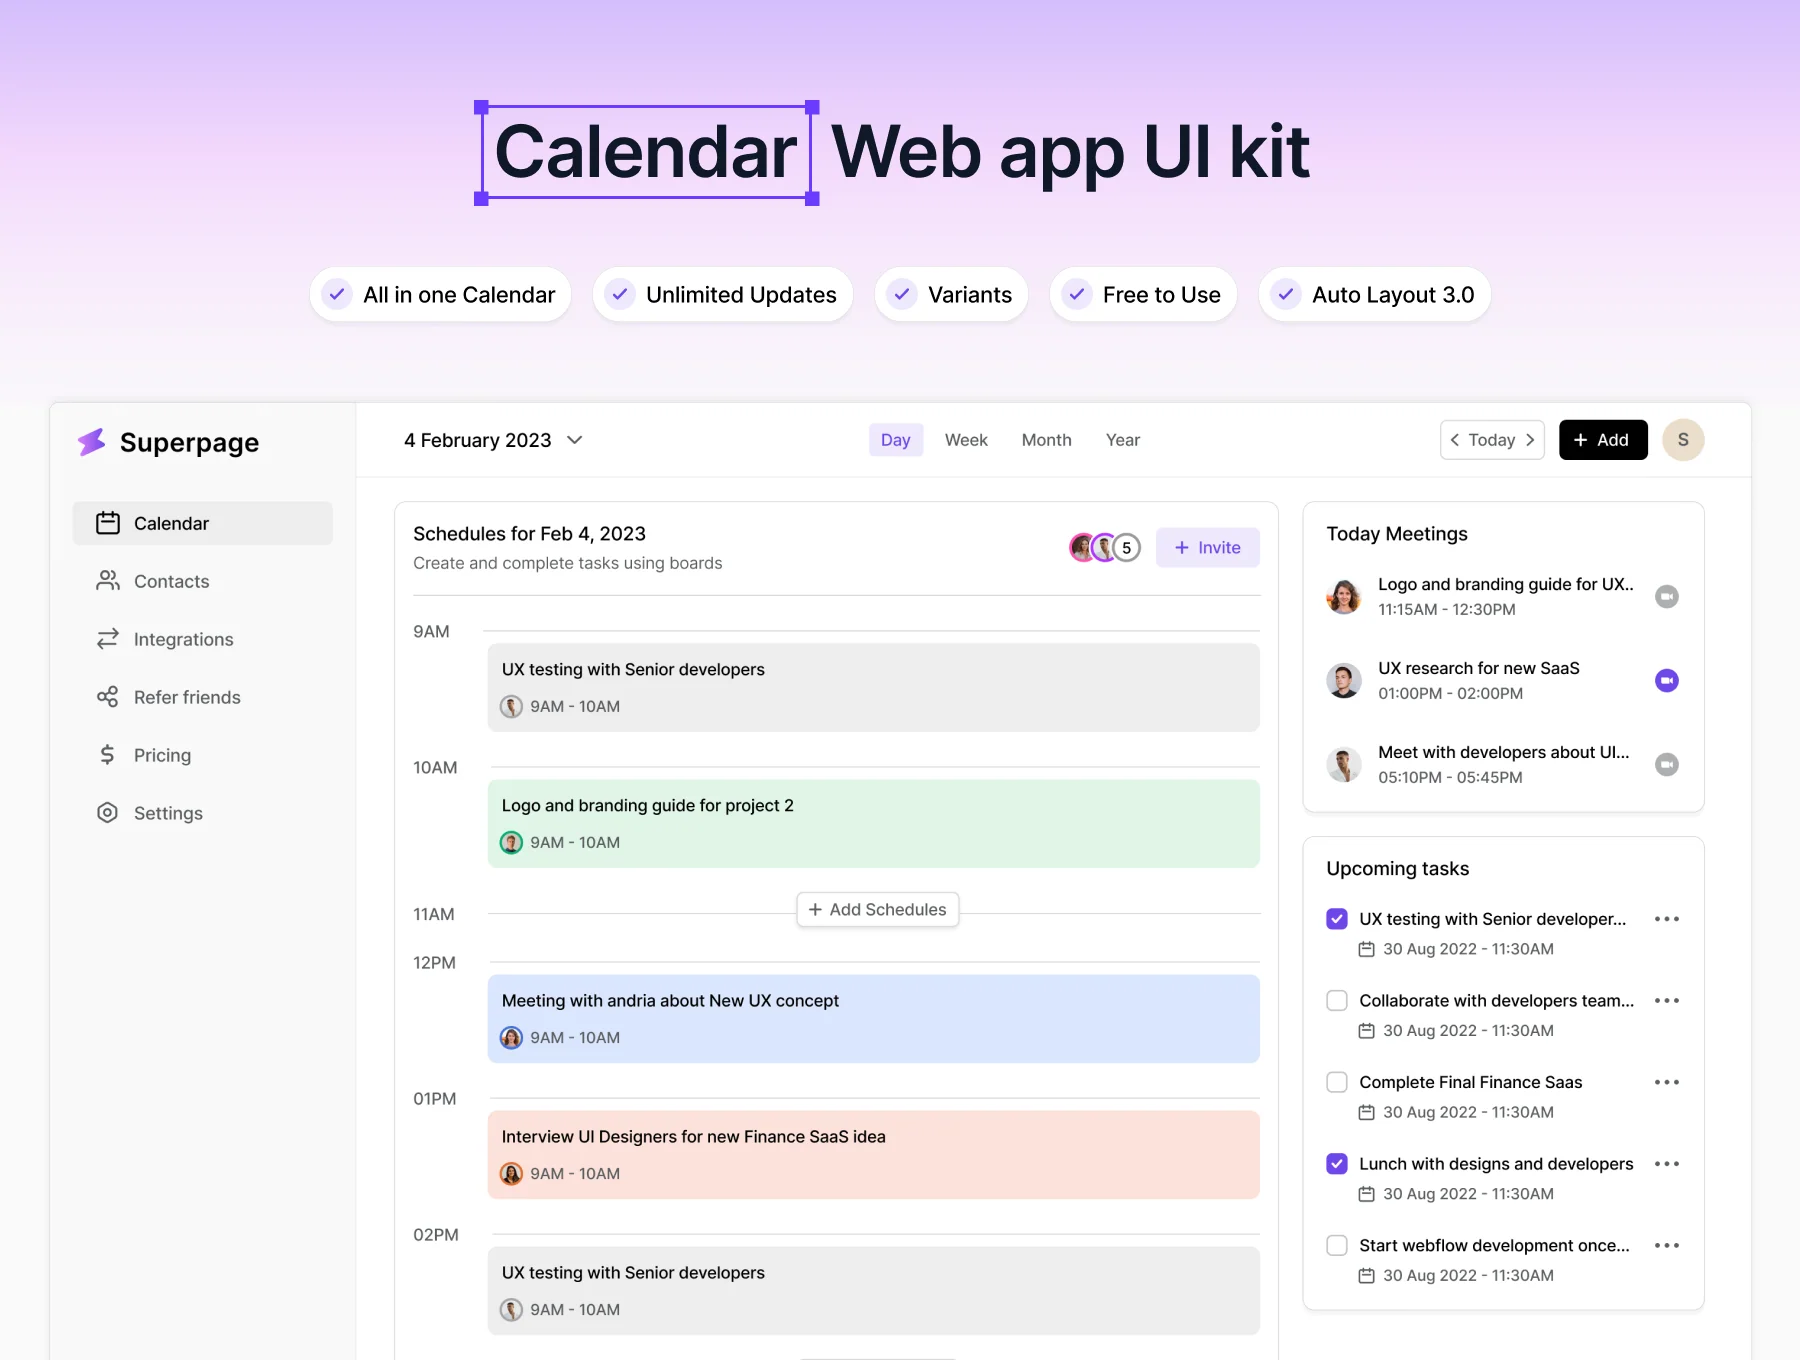Click the Superpage logo icon
The width and height of the screenshot is (1800, 1360).
tap(92, 442)
